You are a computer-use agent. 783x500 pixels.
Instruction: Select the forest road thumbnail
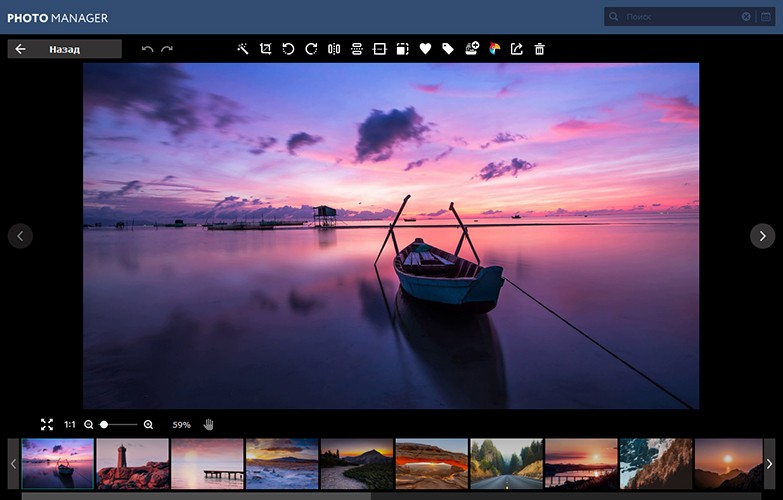(x=506, y=464)
